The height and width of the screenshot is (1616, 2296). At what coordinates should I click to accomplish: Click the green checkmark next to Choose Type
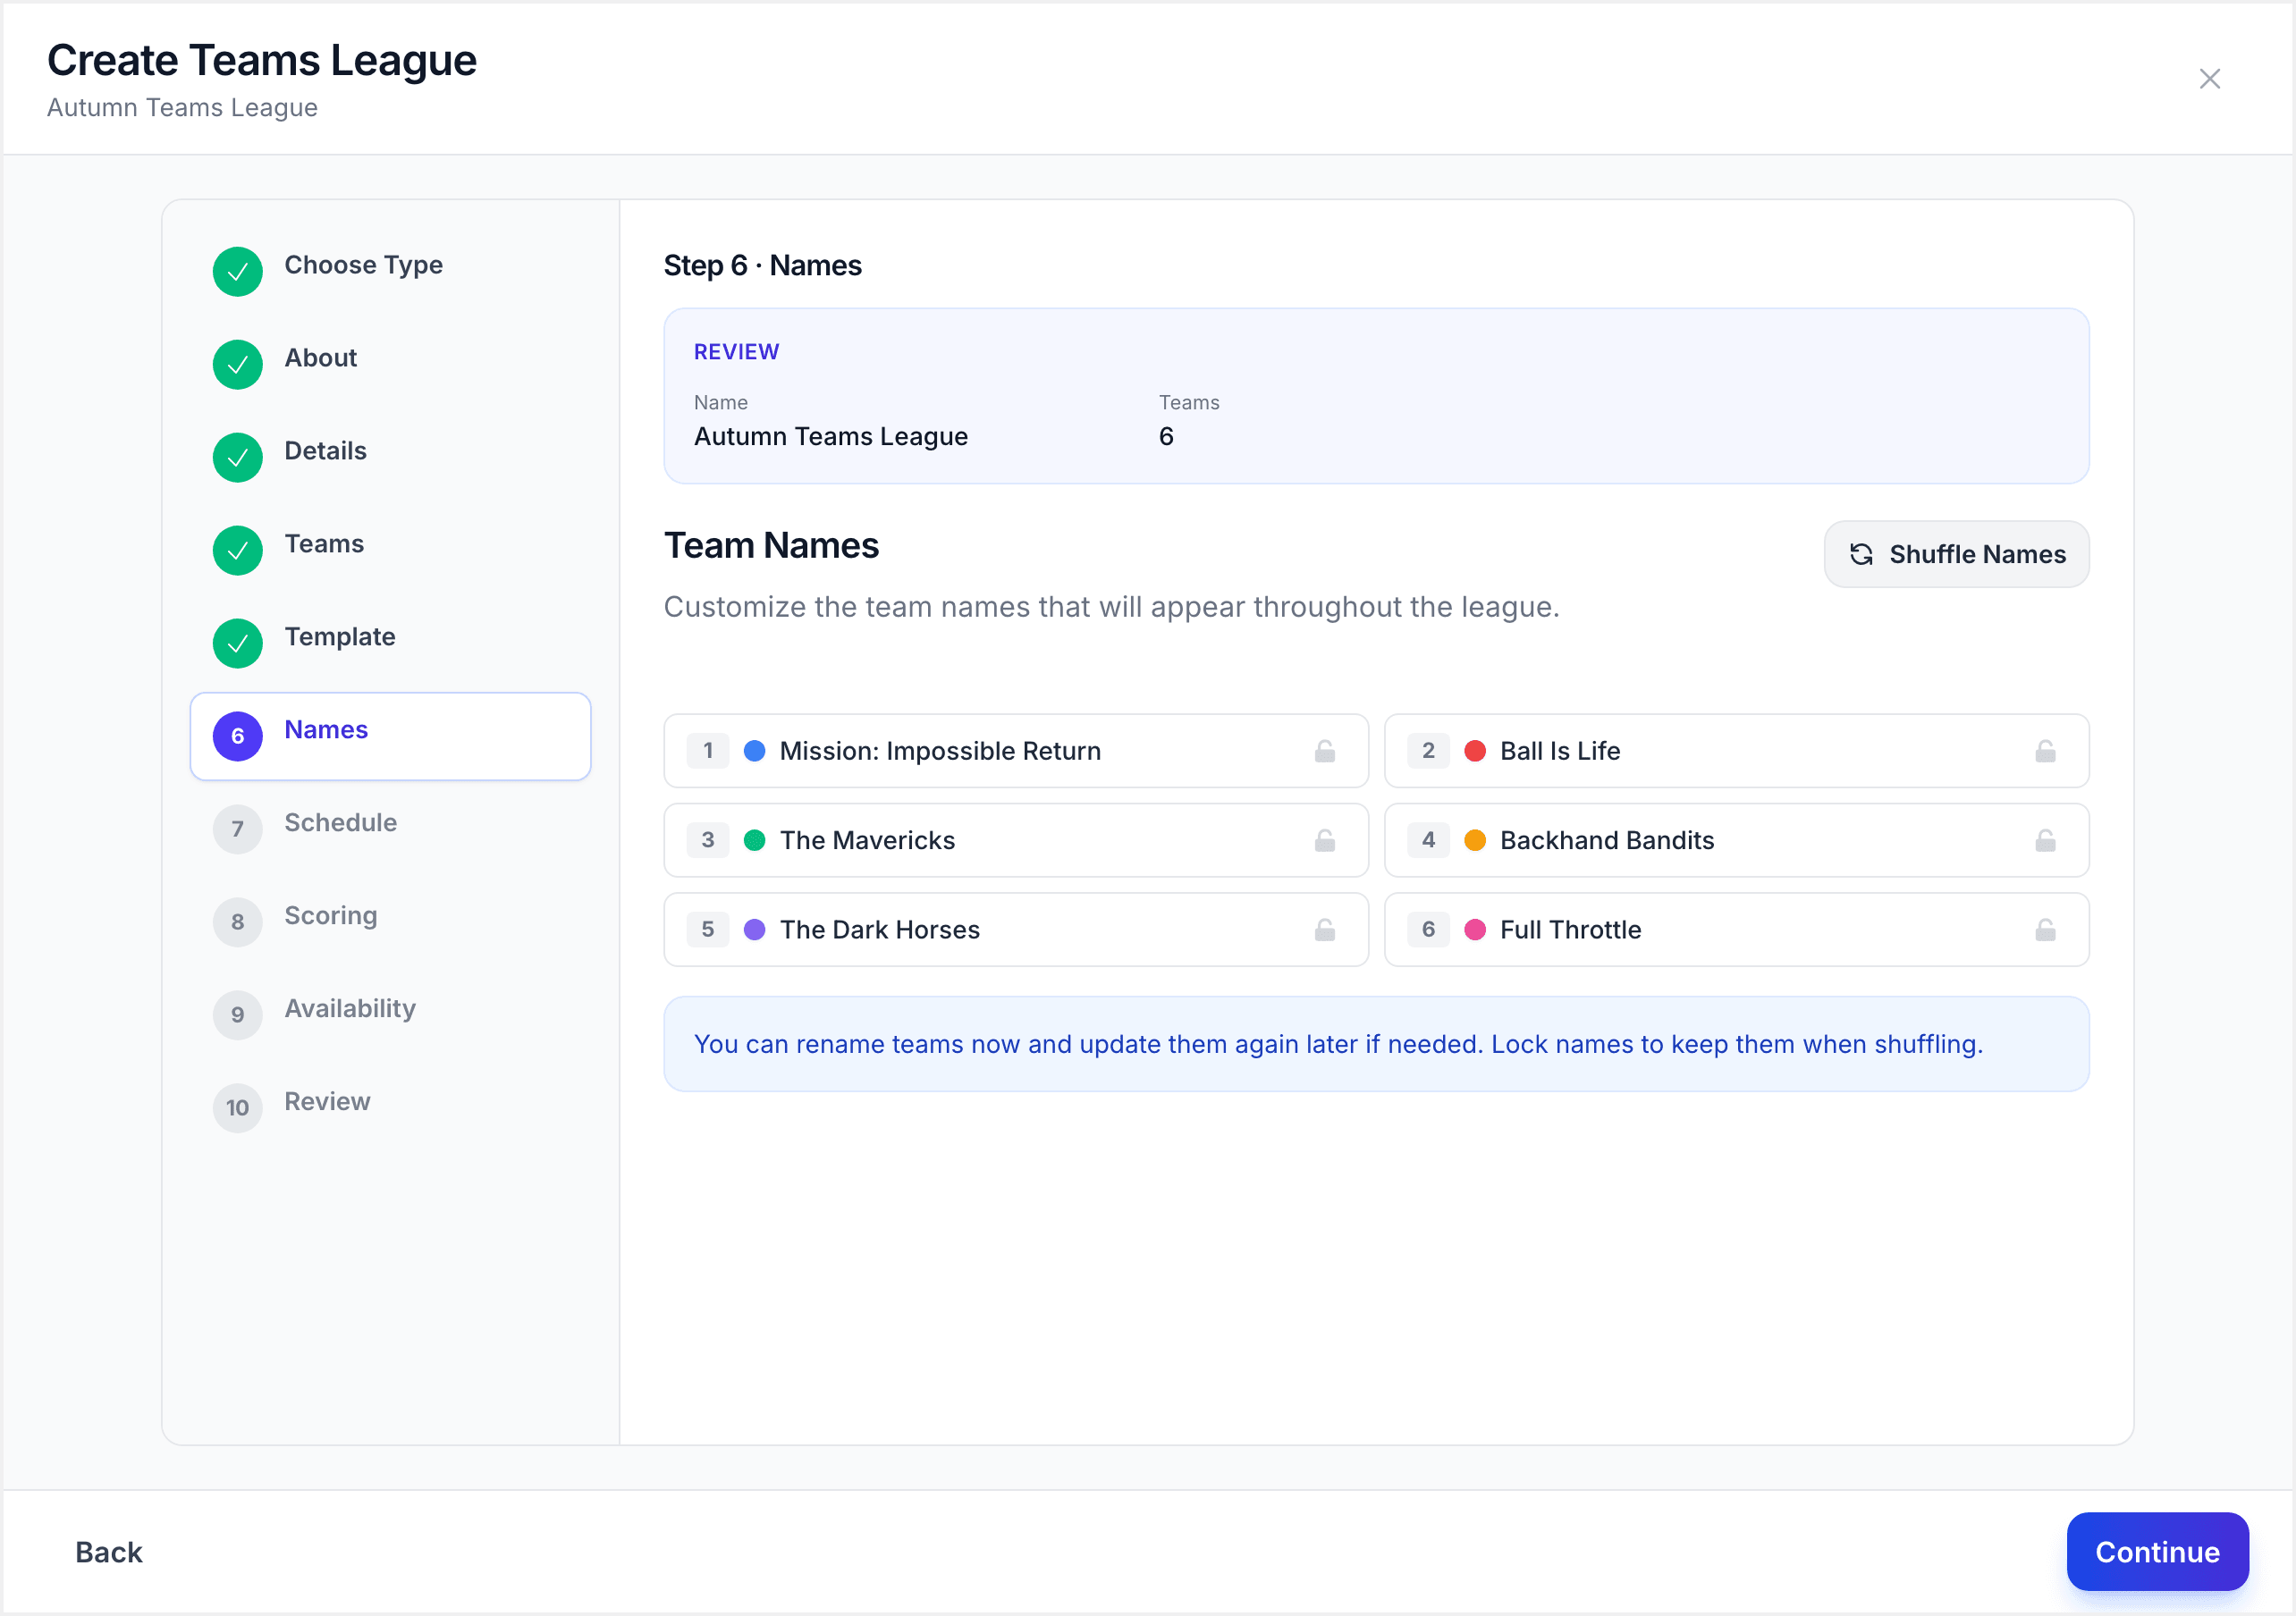238,271
